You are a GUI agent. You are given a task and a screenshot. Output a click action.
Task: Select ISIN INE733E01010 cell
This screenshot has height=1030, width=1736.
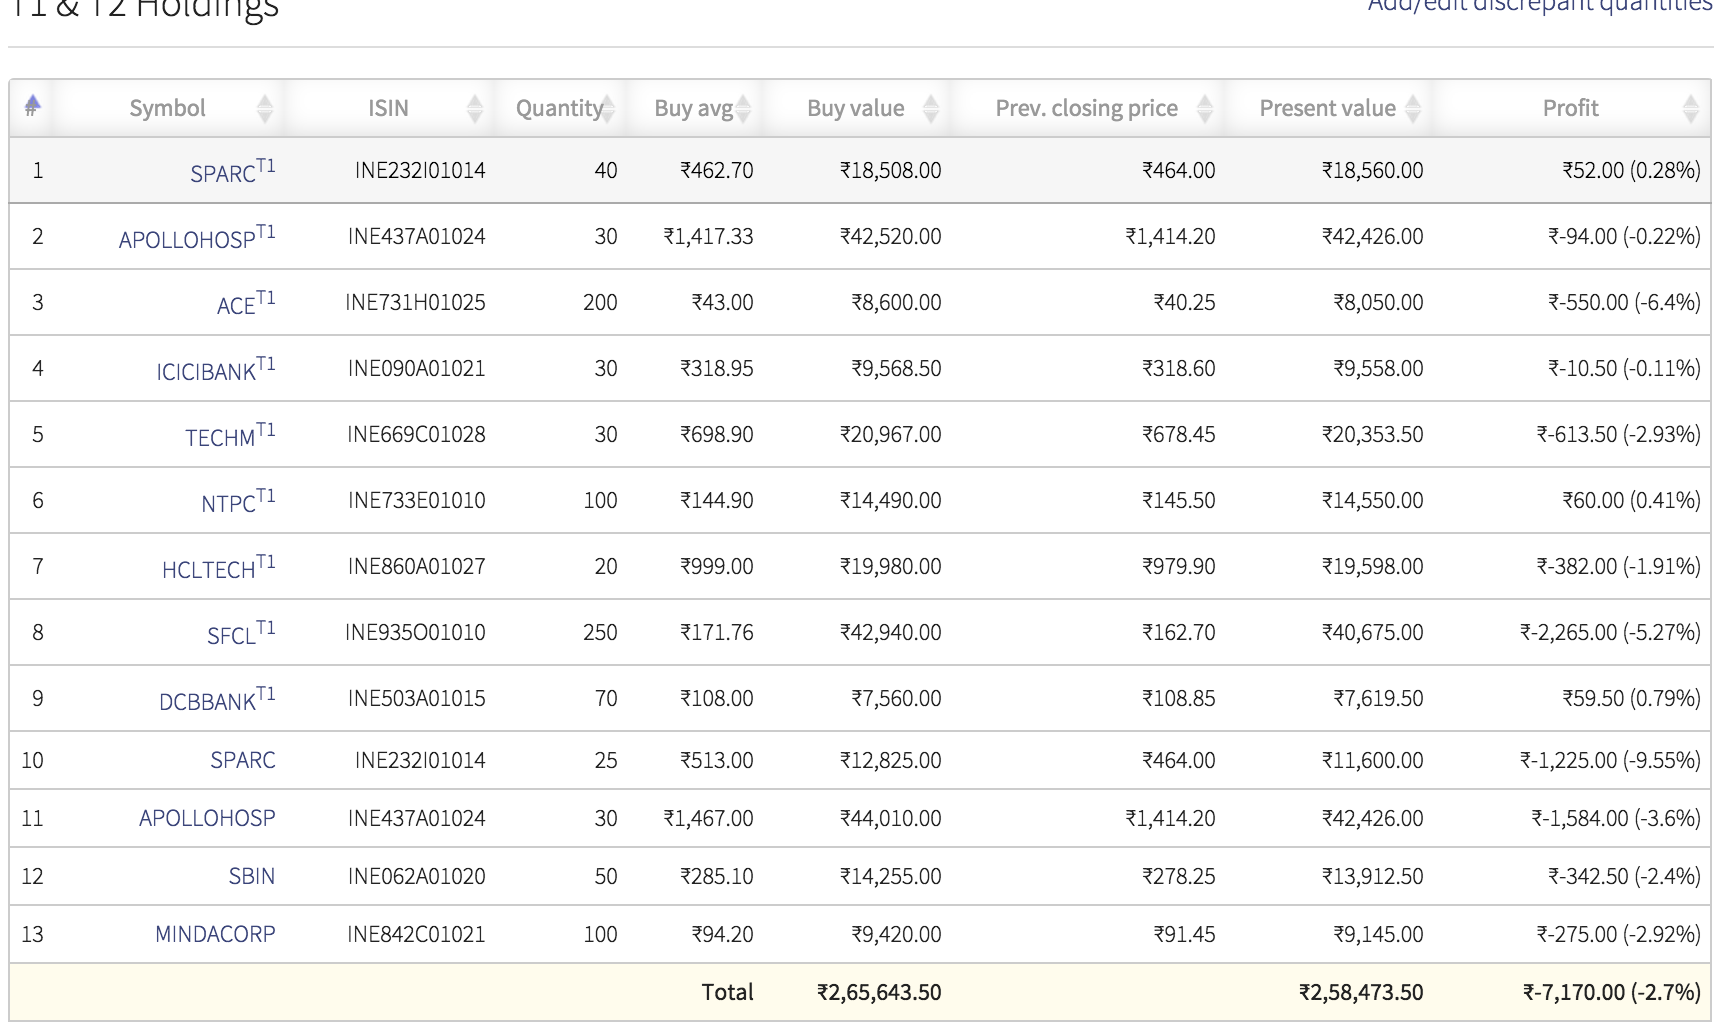click(x=416, y=500)
